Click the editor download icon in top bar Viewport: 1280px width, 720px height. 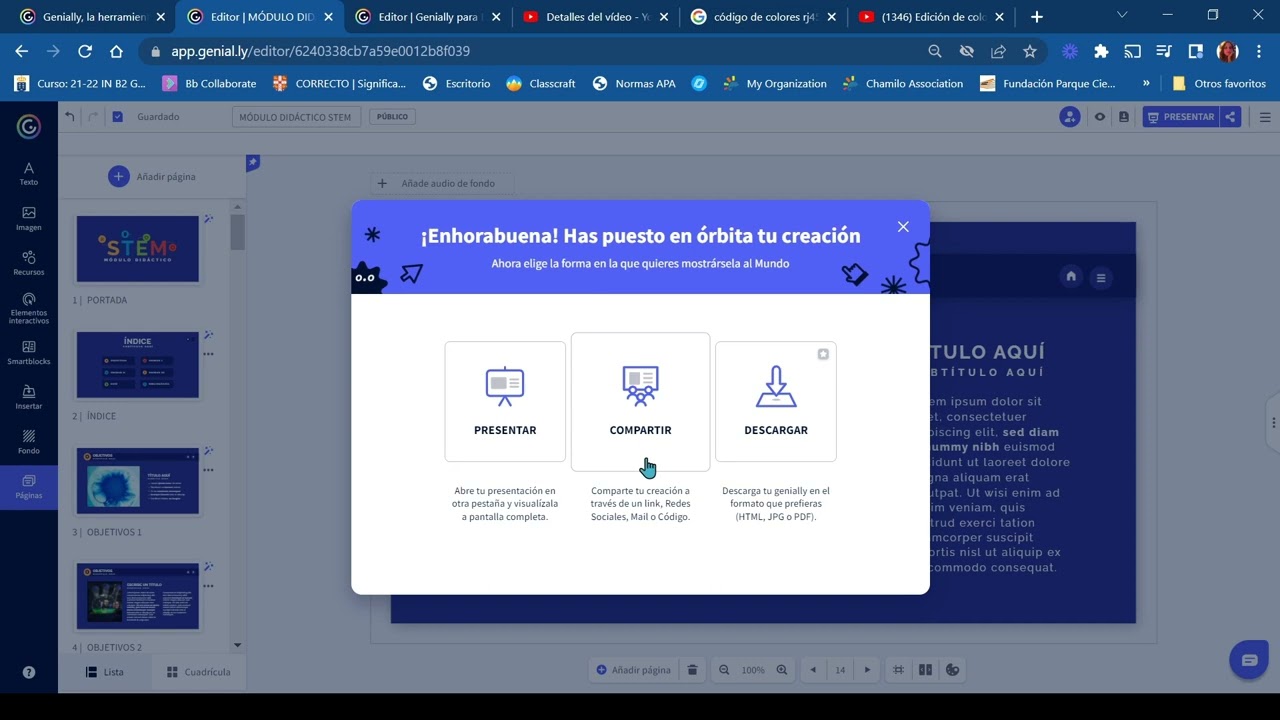pyautogui.click(x=1124, y=117)
